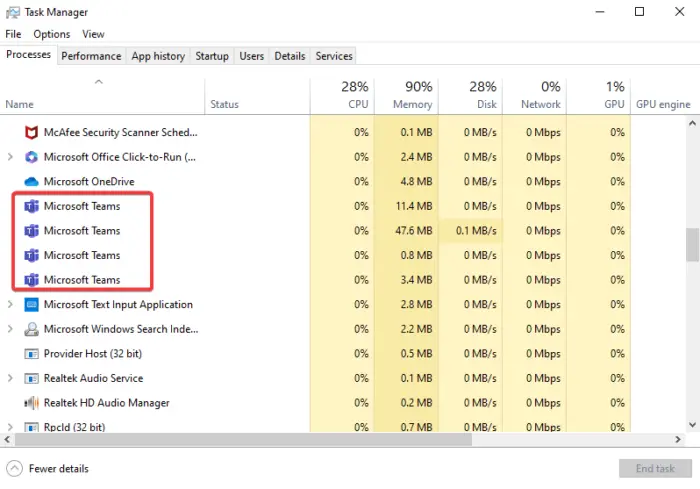Sort processes by CPU column

pos(342,96)
